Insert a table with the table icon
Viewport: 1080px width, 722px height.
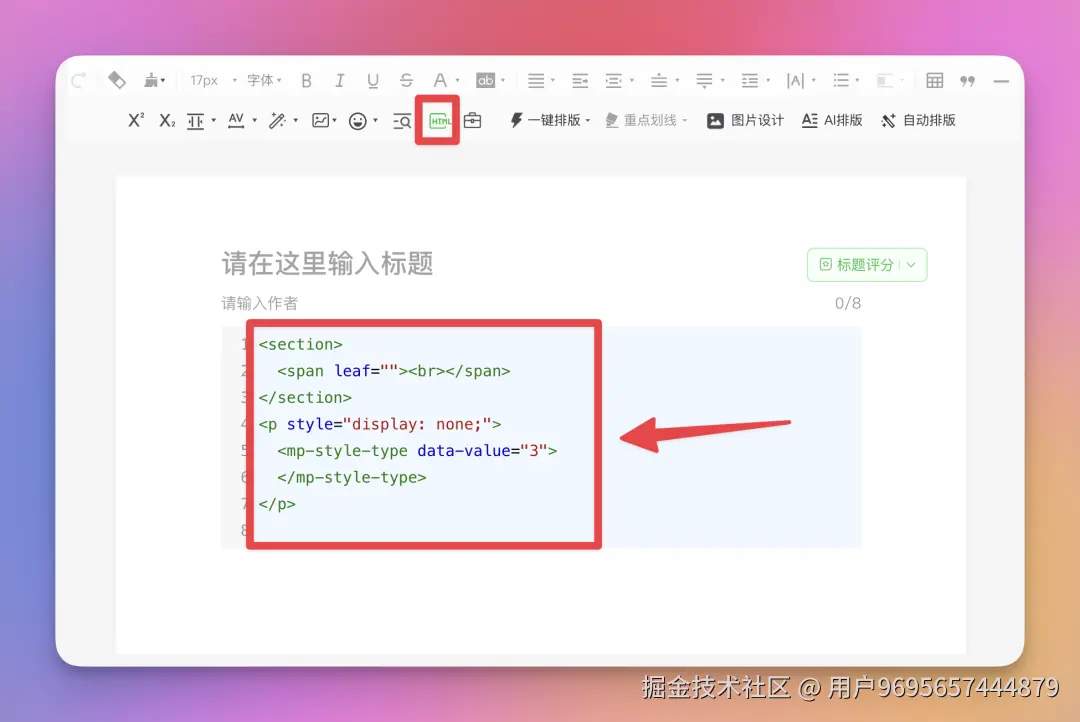pos(934,80)
